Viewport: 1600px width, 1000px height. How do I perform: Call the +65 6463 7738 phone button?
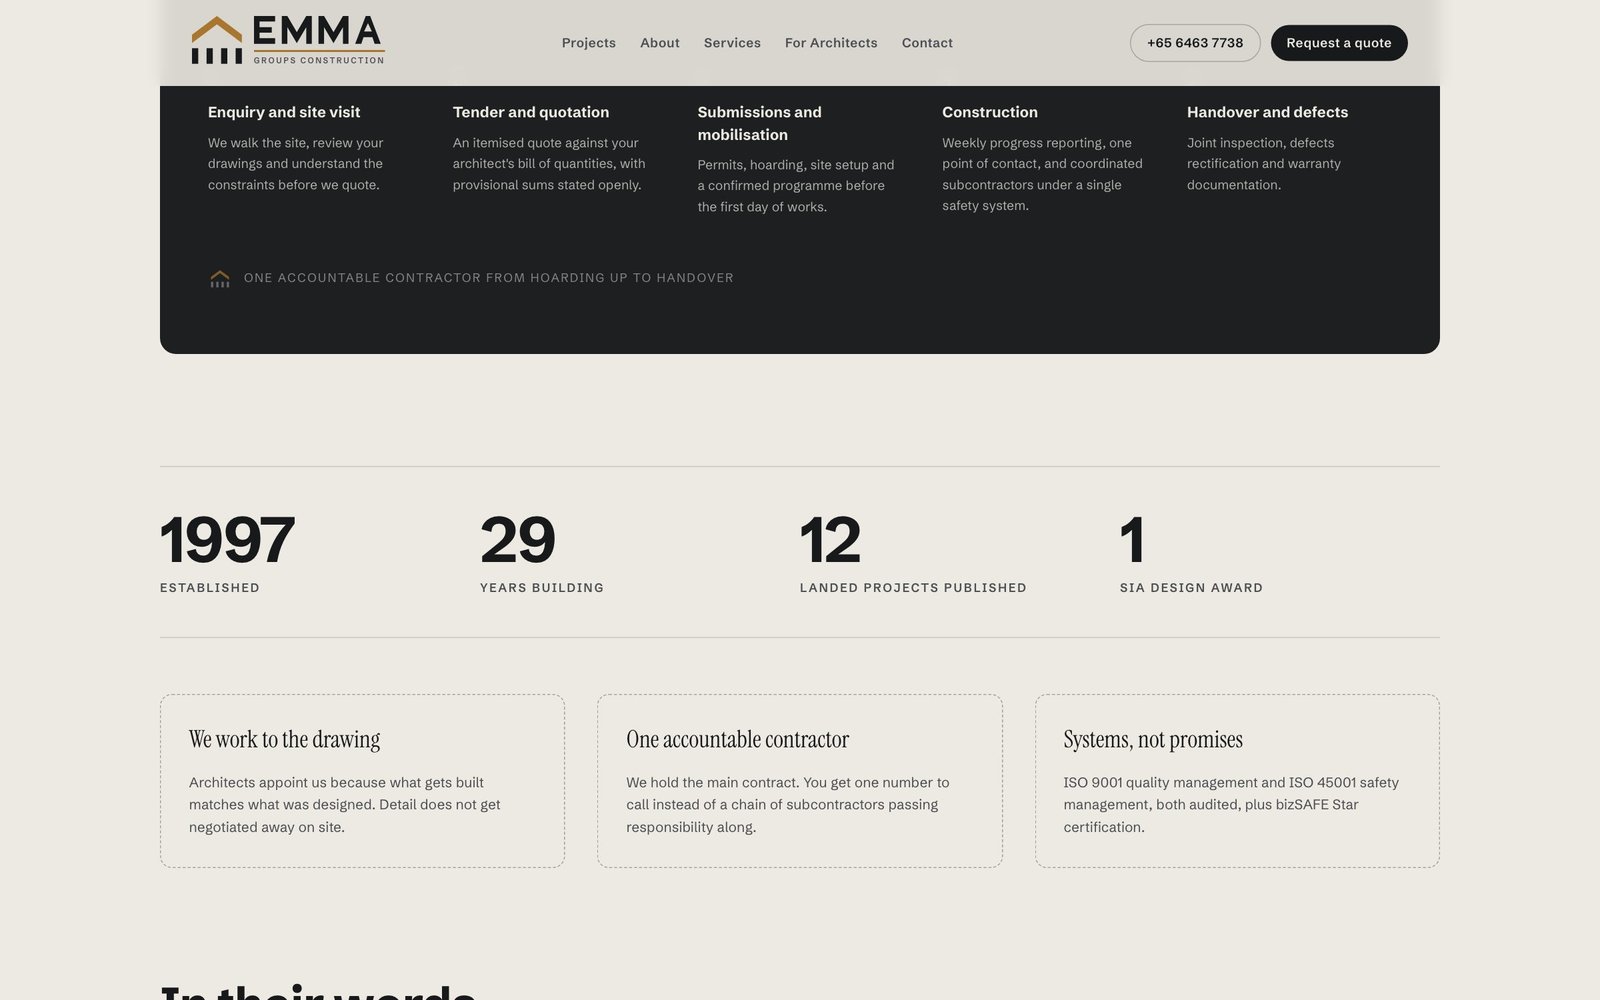pos(1195,43)
